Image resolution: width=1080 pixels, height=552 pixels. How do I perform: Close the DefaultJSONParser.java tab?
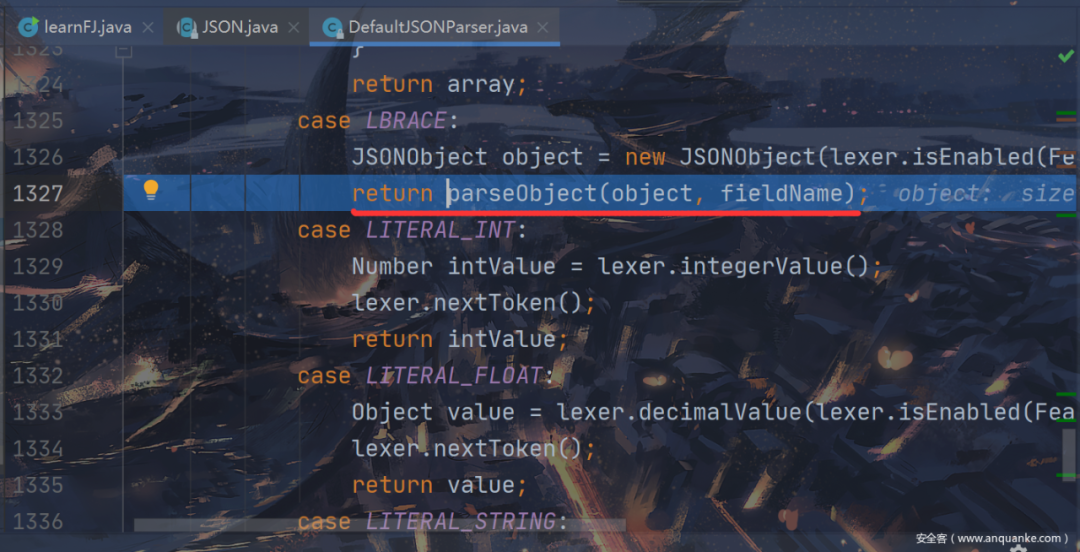543,28
